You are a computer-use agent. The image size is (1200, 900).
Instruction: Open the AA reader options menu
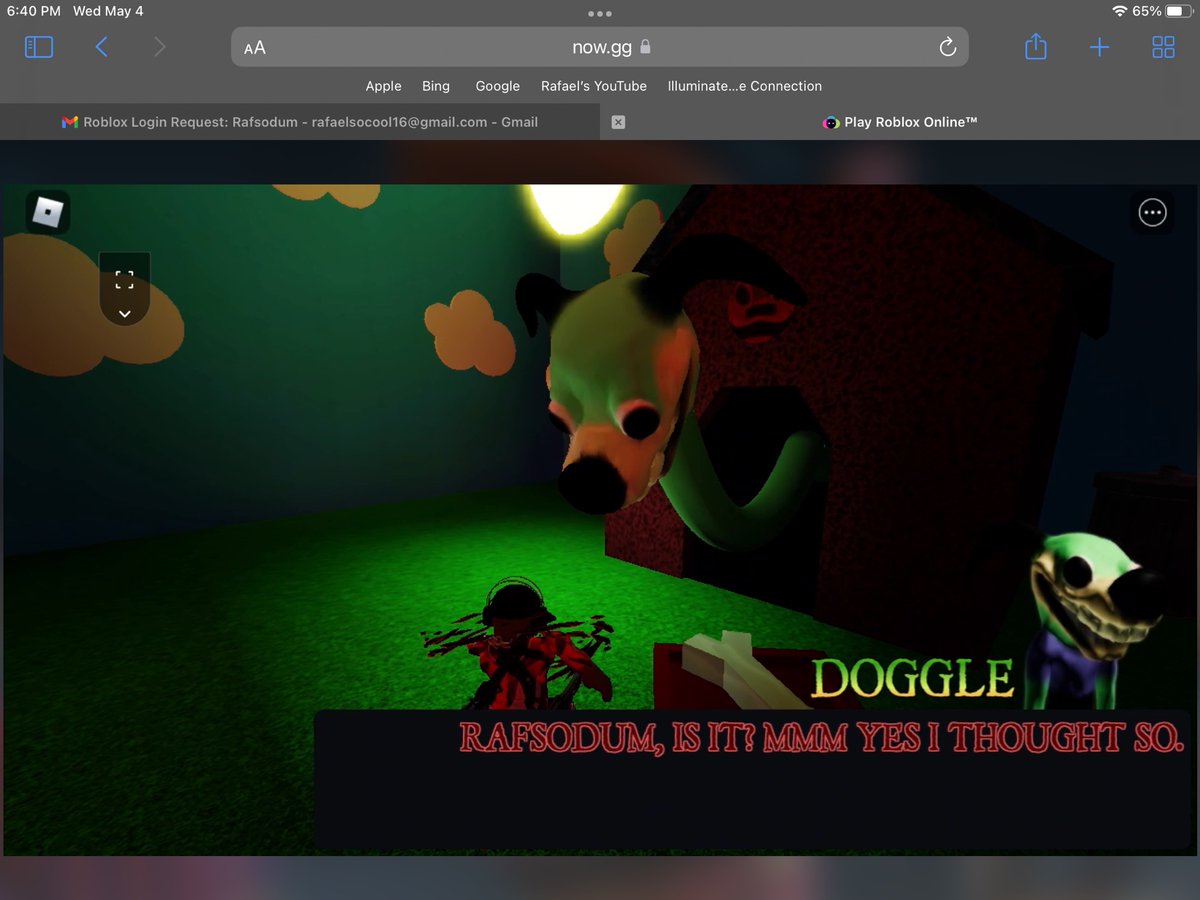pos(255,47)
